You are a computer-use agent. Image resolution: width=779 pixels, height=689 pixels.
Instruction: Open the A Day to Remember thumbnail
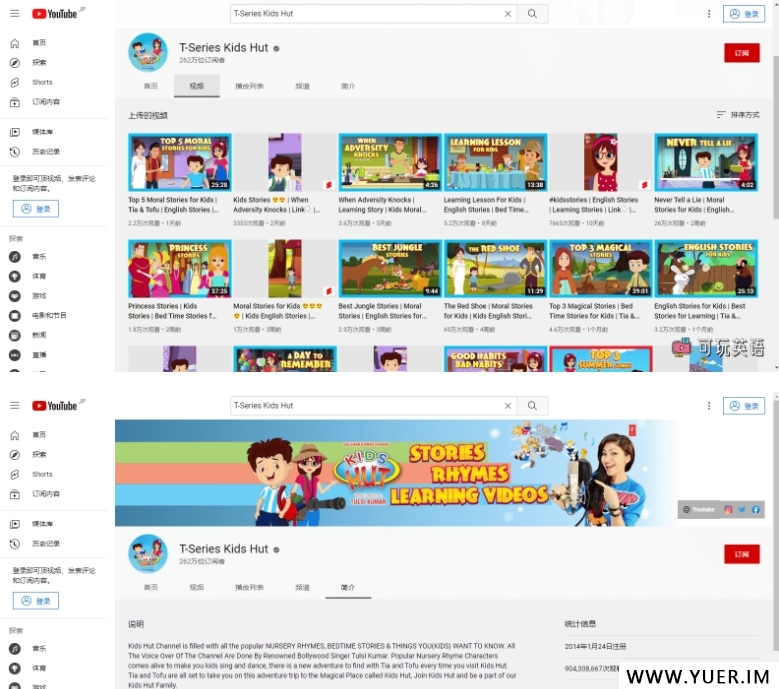tap(285, 359)
